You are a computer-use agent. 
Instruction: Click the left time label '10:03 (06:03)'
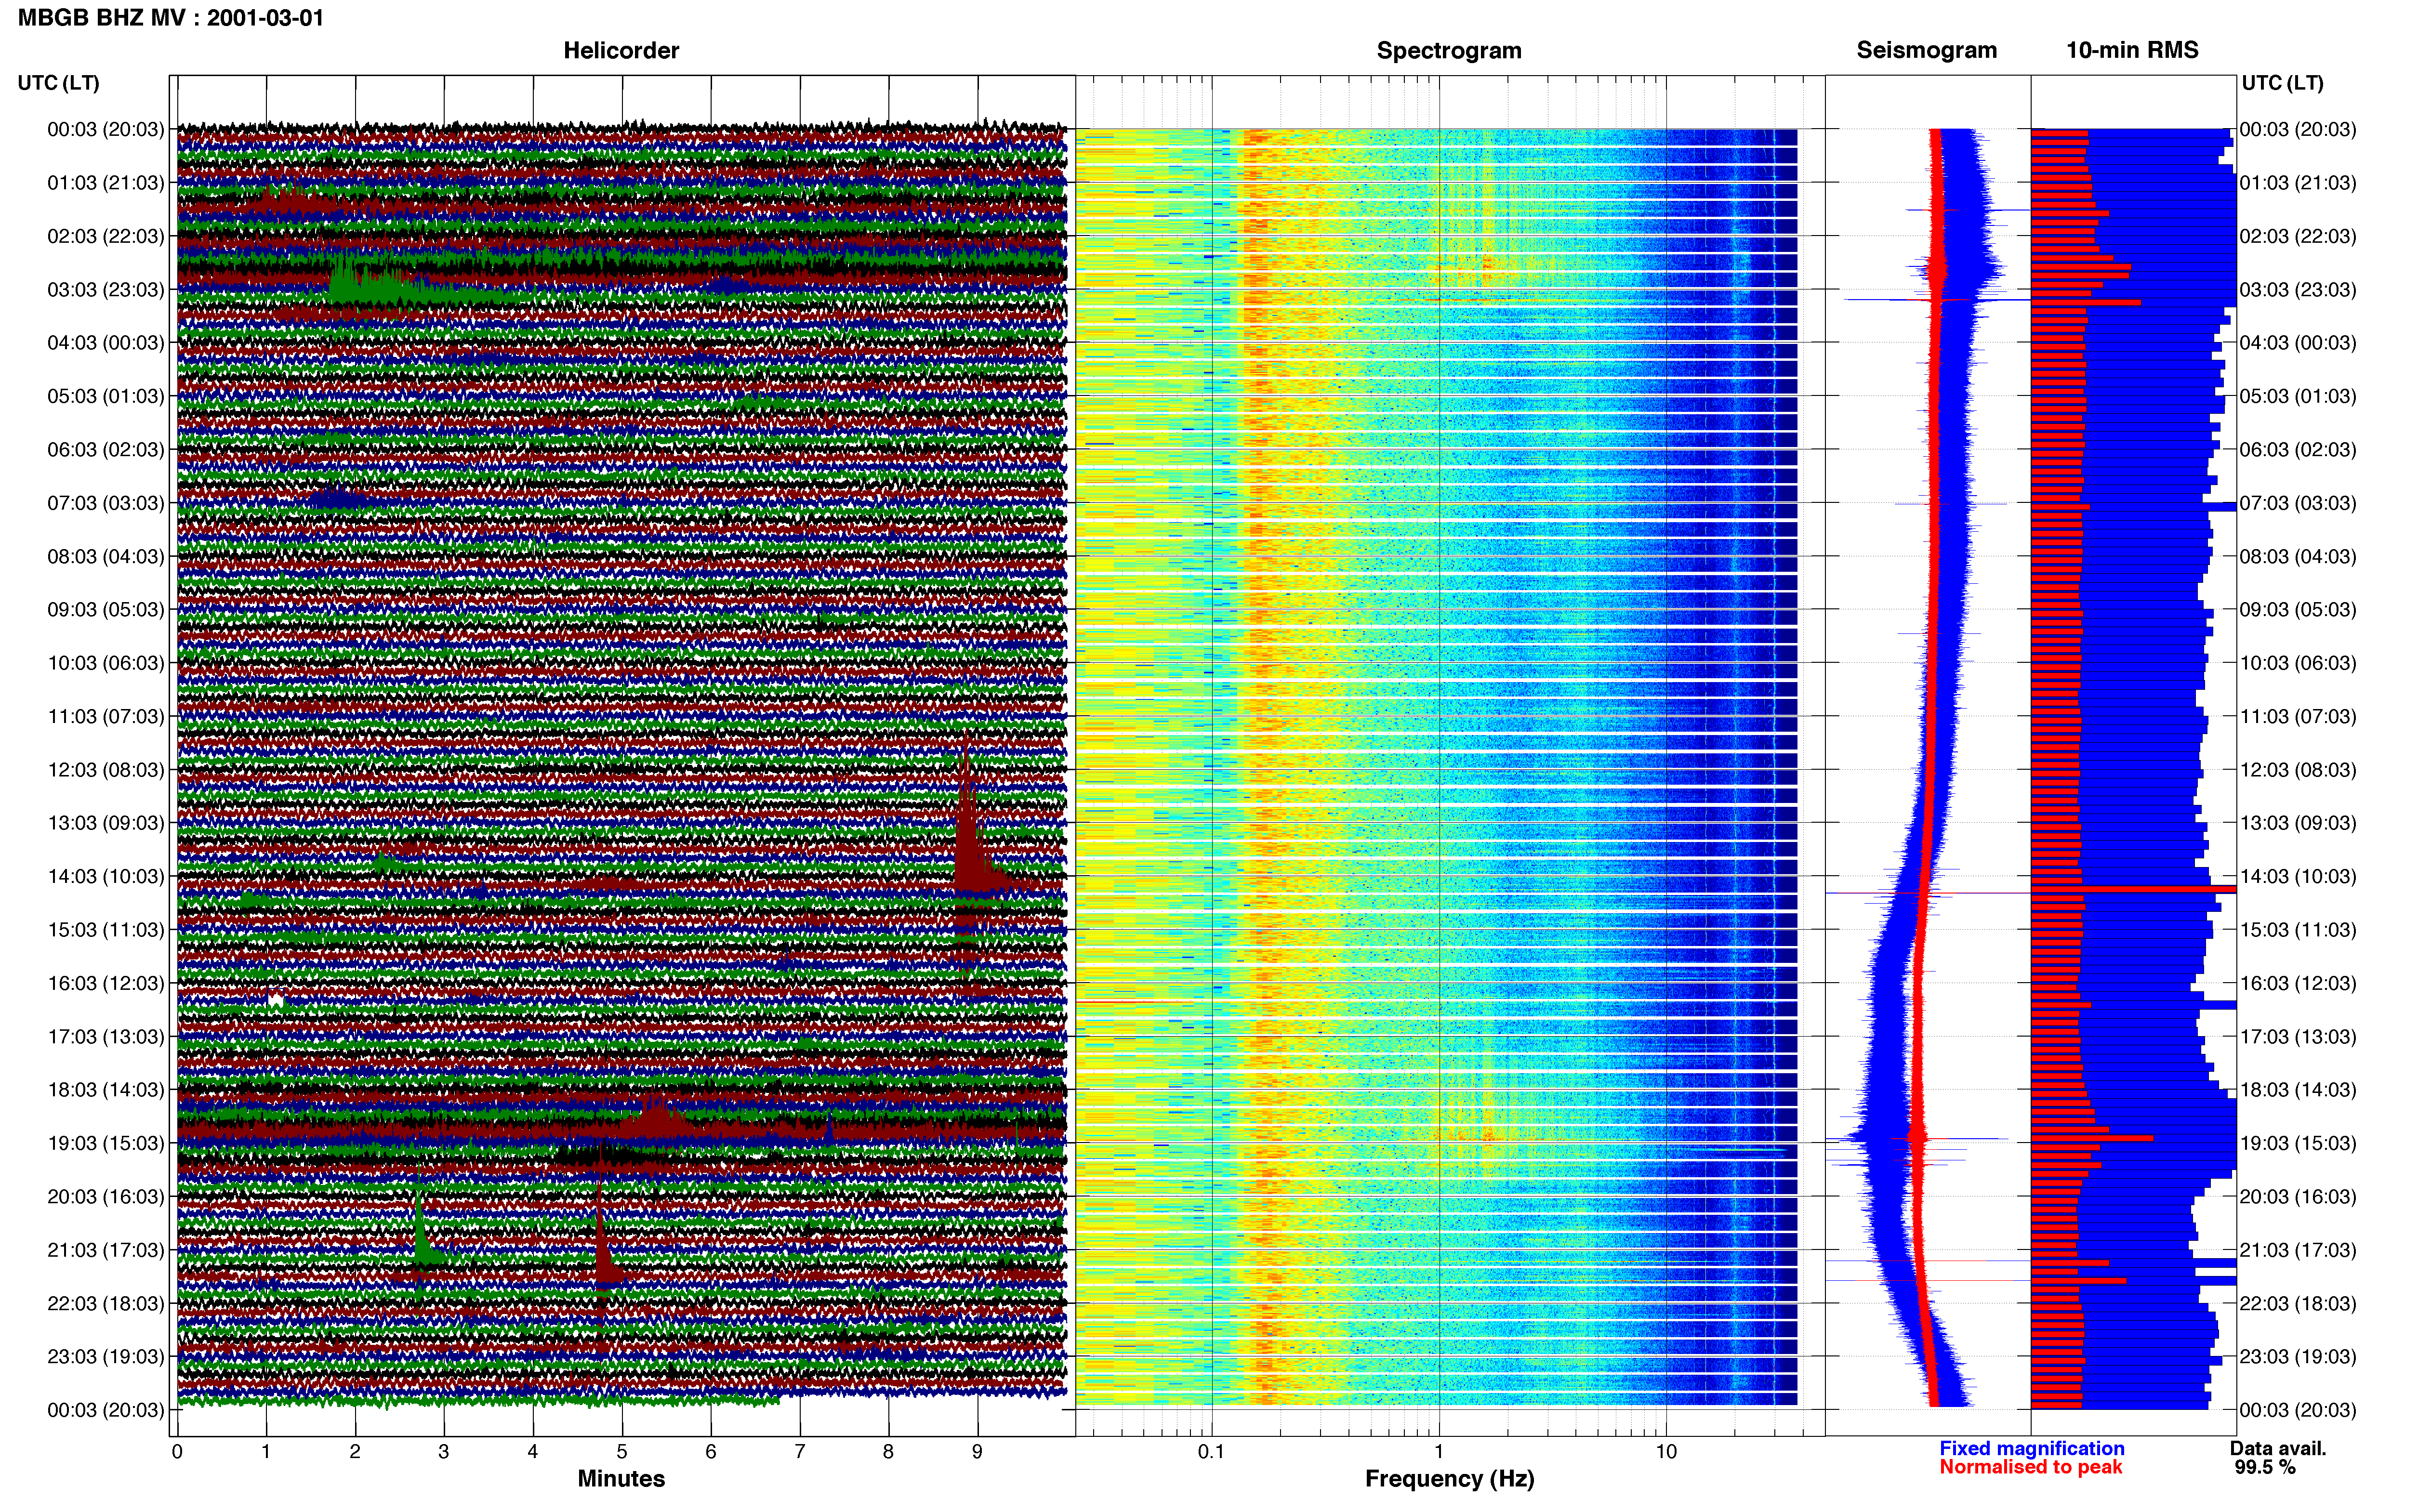(x=106, y=663)
